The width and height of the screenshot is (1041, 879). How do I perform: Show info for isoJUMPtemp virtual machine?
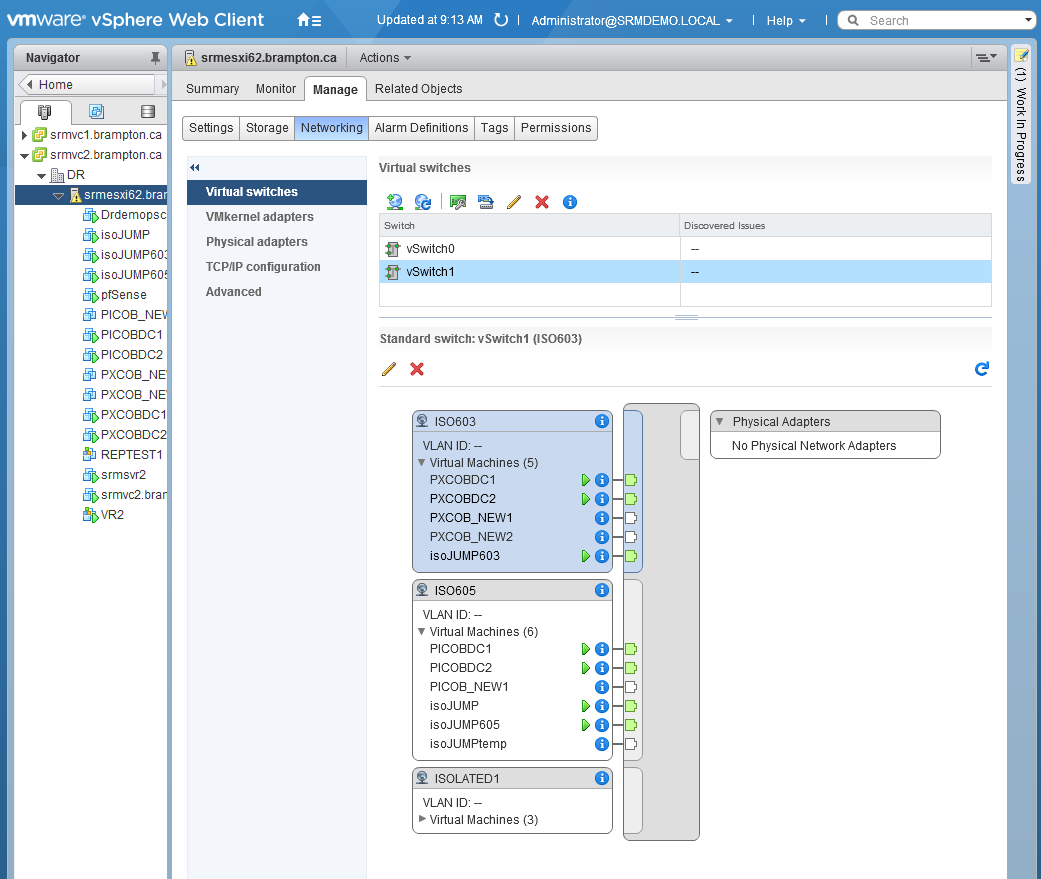pyautogui.click(x=602, y=744)
